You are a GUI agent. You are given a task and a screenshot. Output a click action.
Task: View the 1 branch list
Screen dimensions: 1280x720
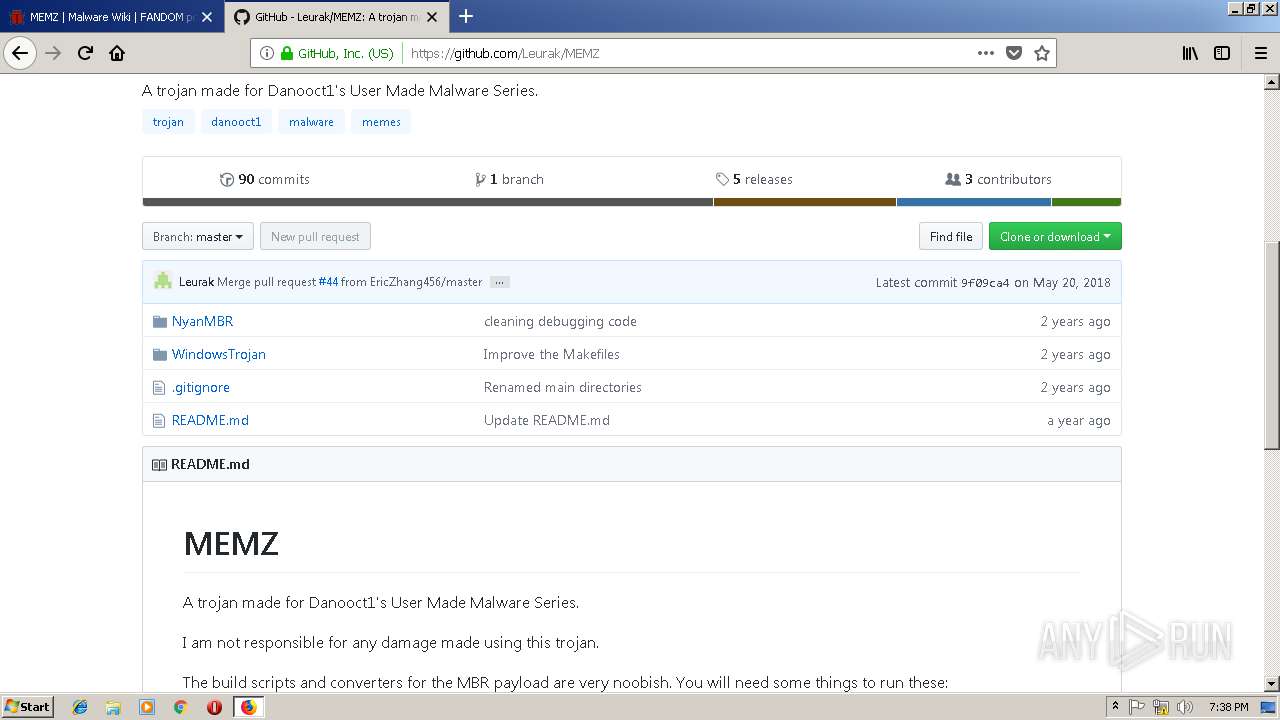coord(510,179)
